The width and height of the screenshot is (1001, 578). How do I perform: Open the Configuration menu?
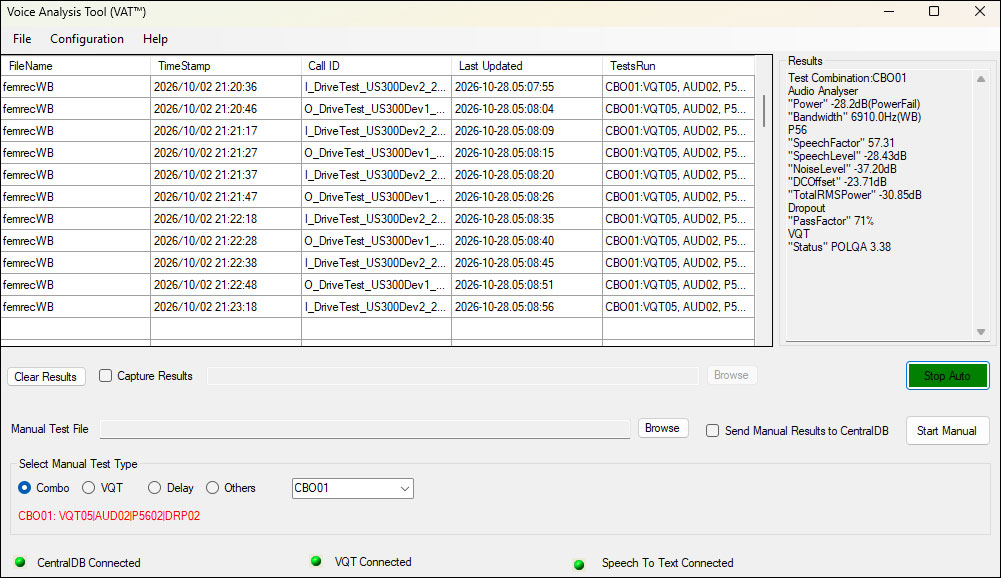(87, 39)
